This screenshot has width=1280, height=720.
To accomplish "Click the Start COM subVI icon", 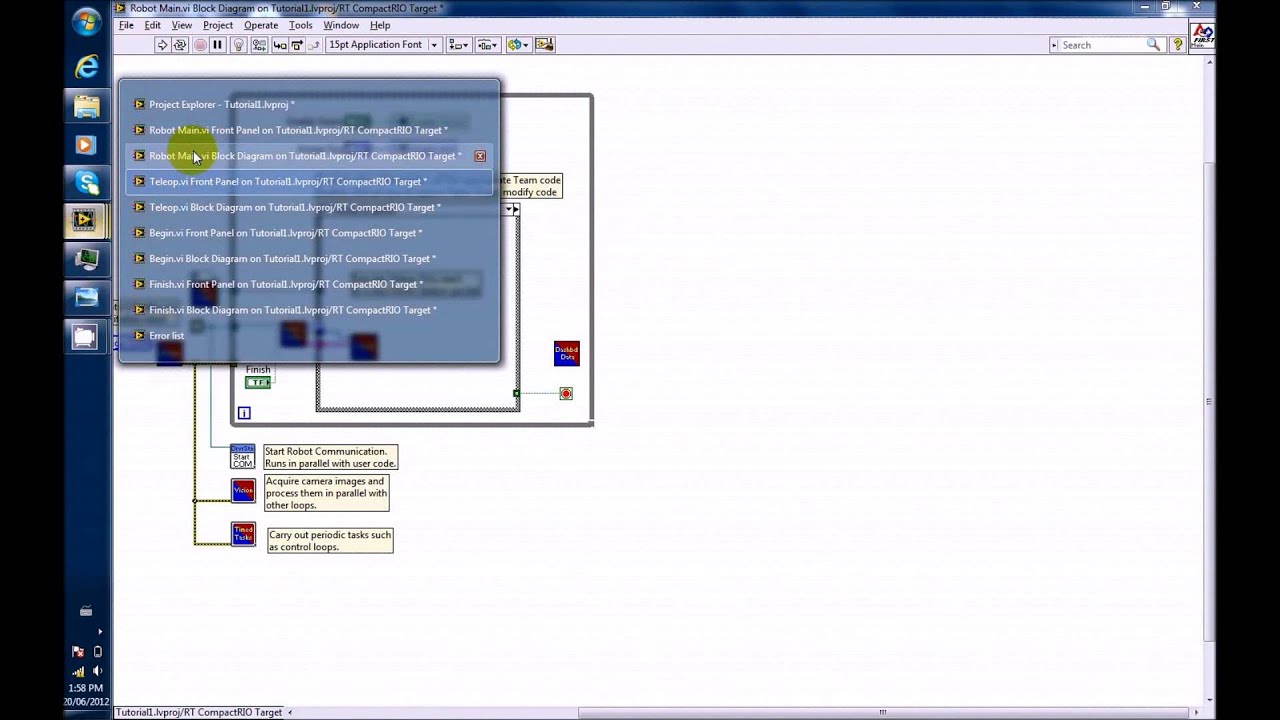I will pyautogui.click(x=243, y=457).
